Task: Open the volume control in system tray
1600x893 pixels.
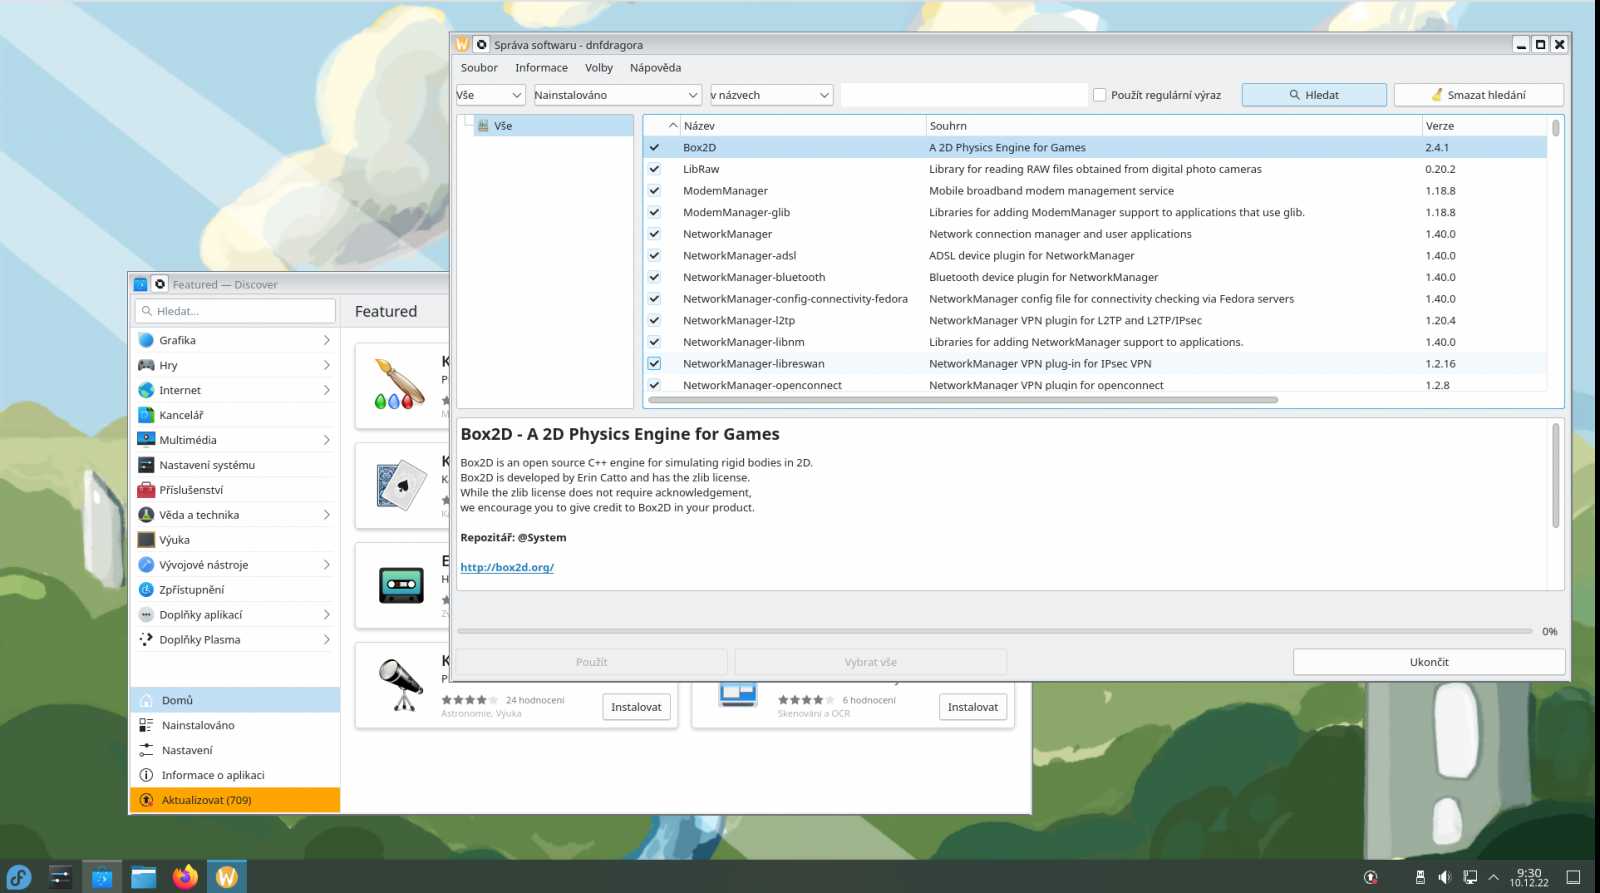Action: [1444, 877]
